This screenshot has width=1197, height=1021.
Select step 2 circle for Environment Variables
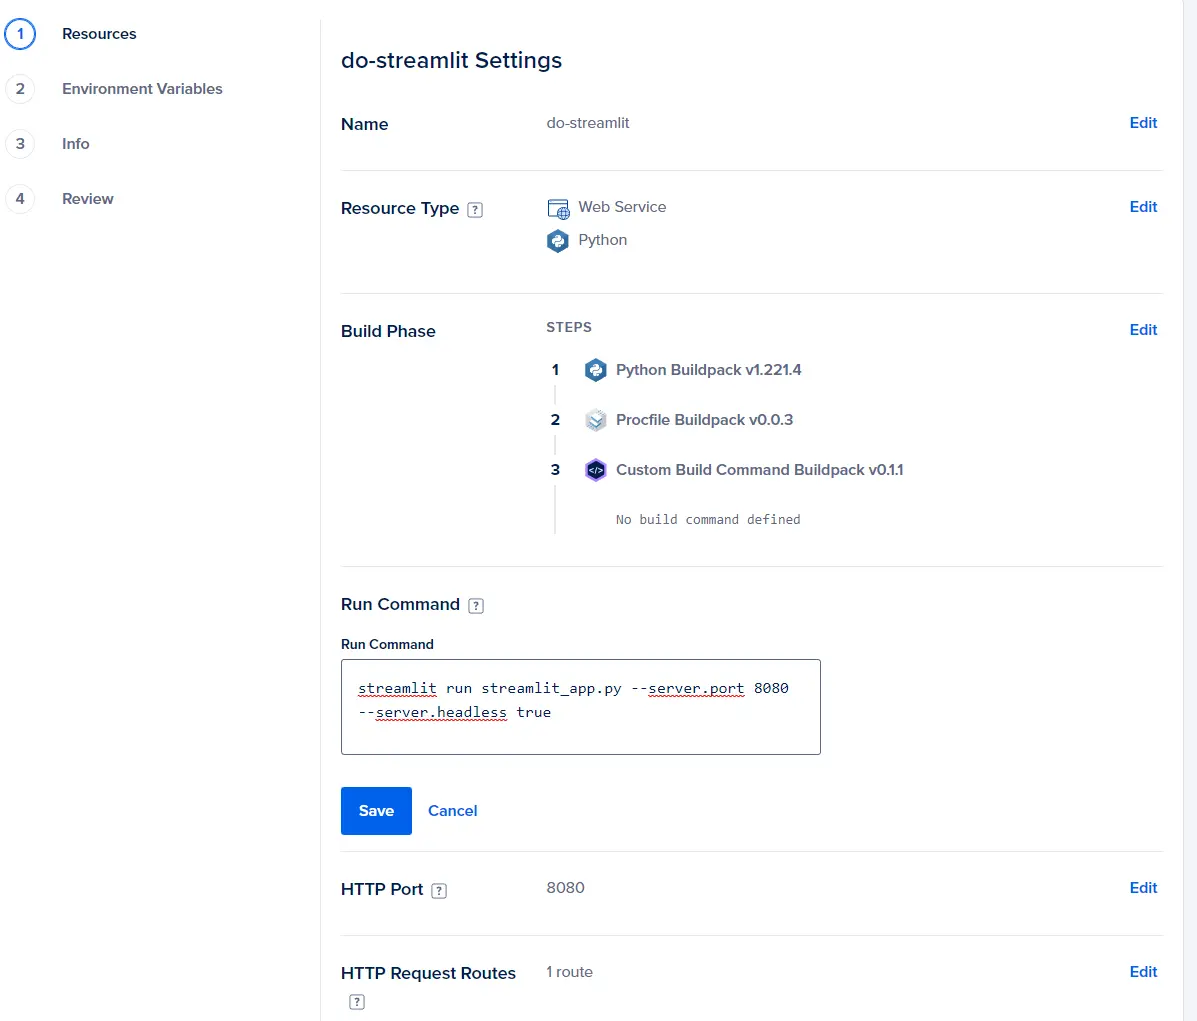[x=20, y=89]
